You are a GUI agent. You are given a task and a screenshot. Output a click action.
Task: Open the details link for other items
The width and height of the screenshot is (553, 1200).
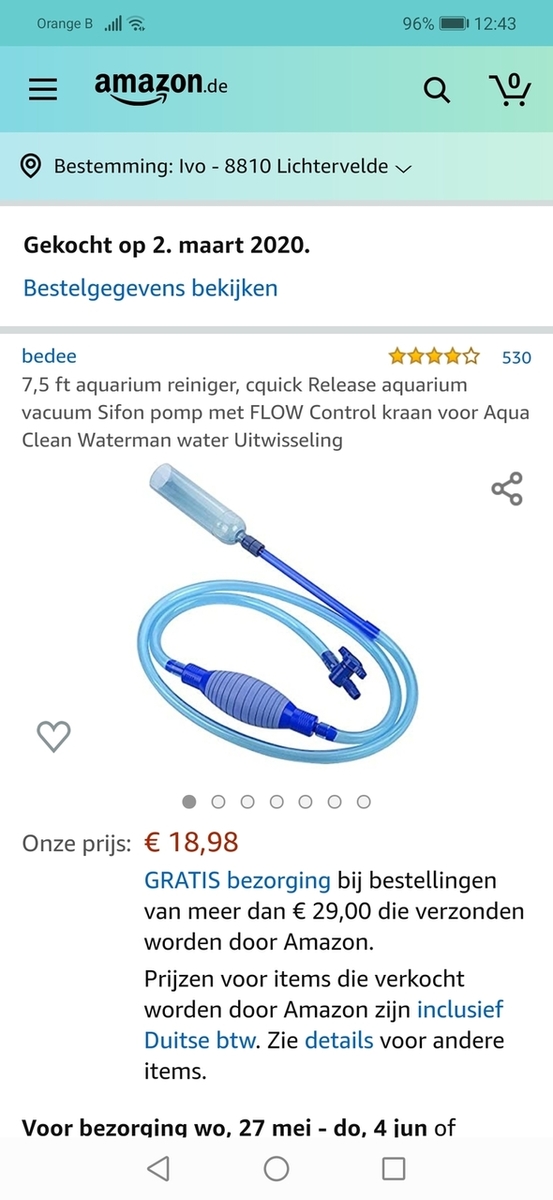pos(339,1040)
